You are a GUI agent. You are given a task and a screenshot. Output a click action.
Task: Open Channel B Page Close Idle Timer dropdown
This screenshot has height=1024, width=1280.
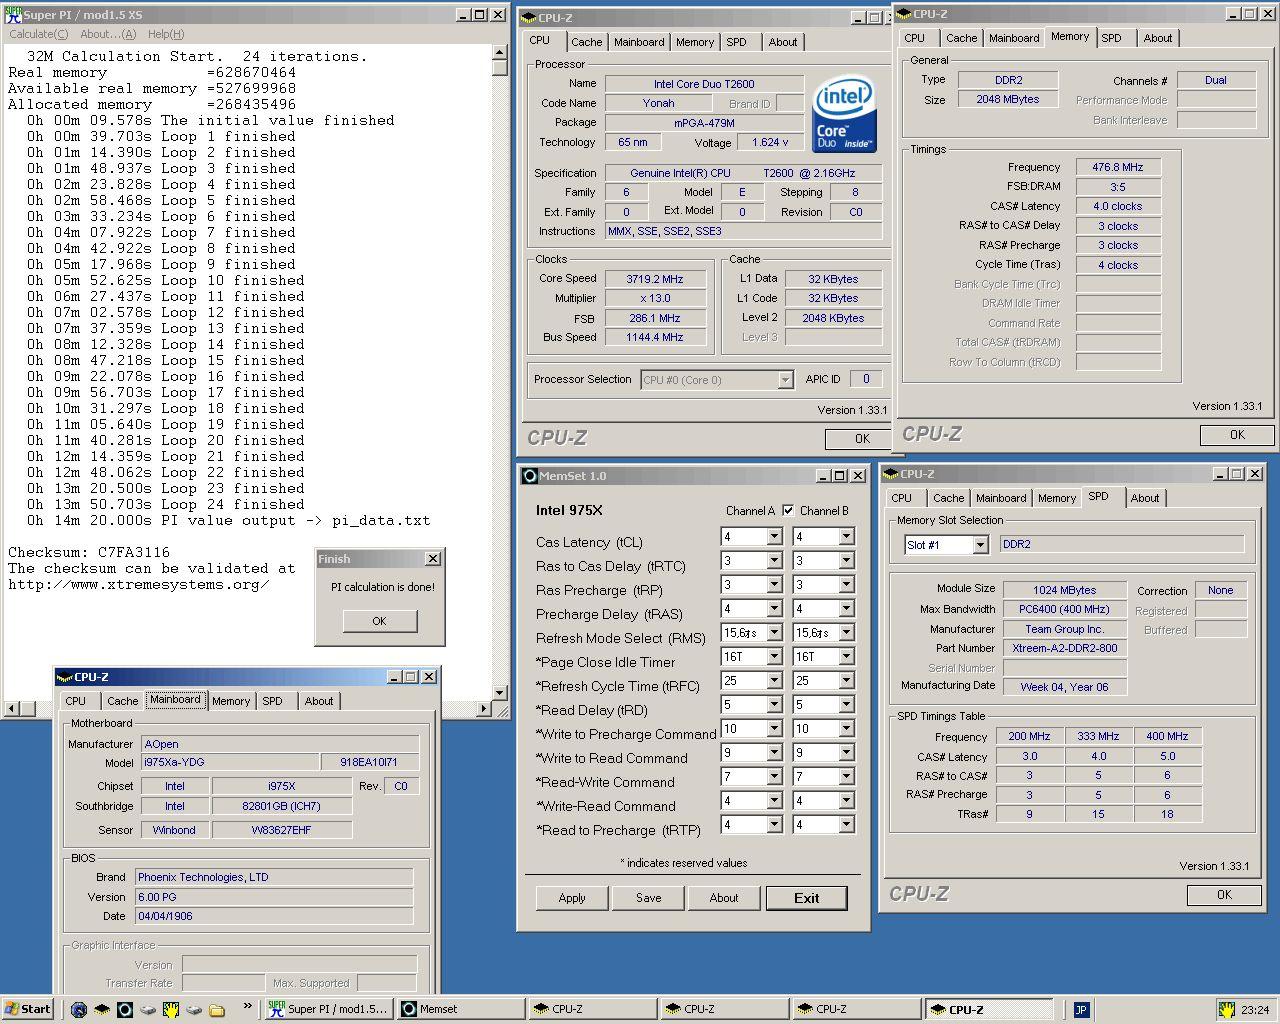[846, 657]
